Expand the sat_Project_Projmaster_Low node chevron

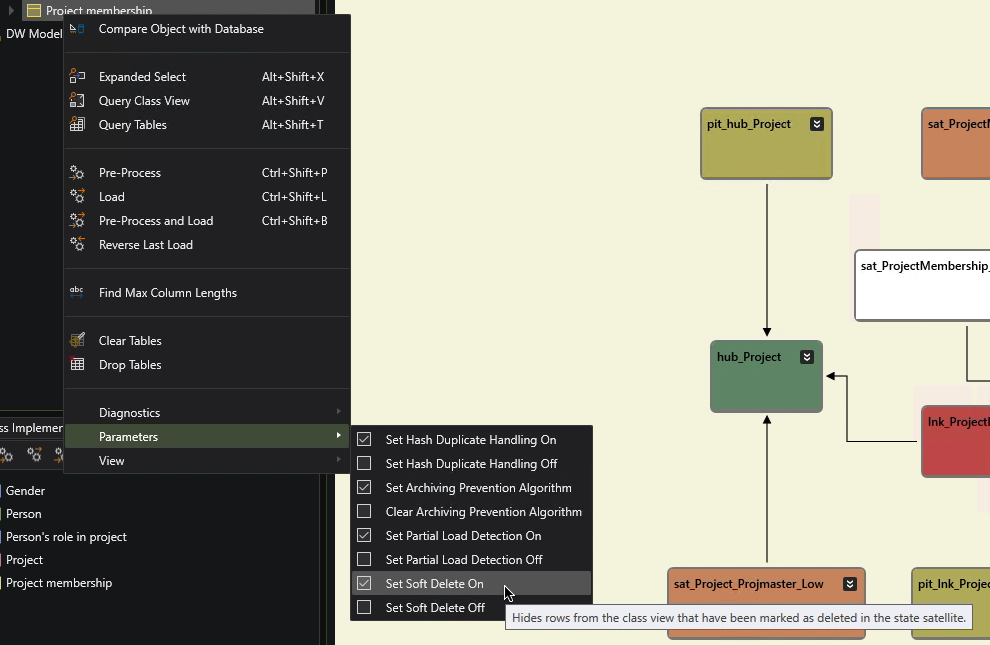[x=850, y=584]
